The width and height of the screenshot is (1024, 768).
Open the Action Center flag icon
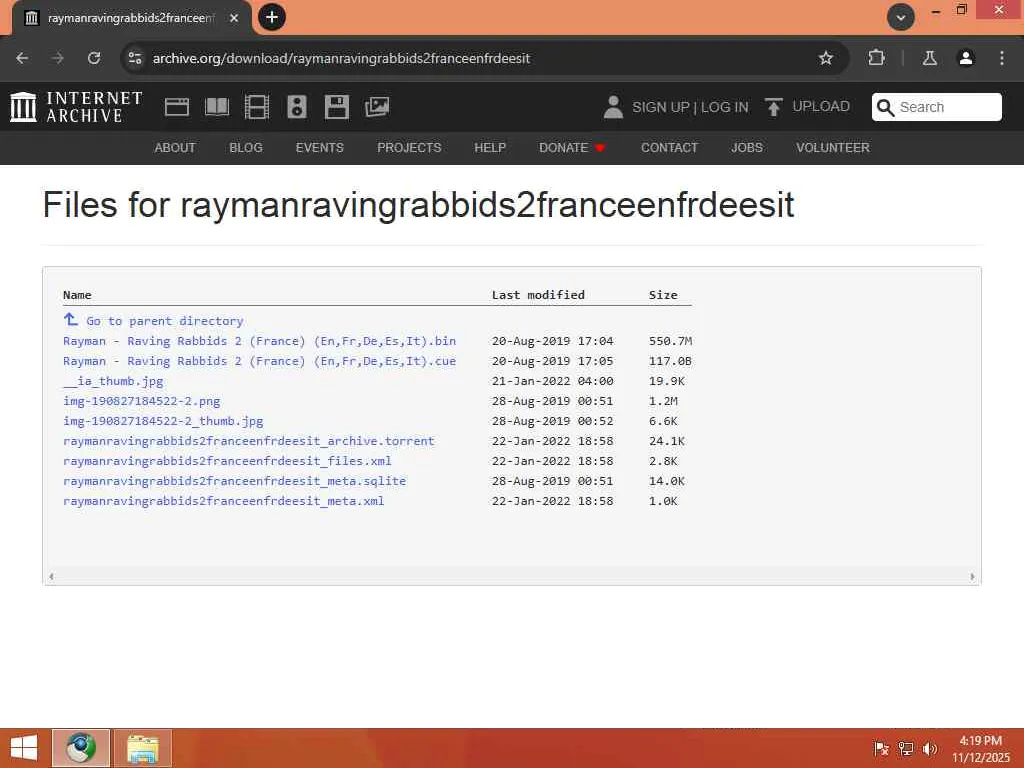coord(881,749)
